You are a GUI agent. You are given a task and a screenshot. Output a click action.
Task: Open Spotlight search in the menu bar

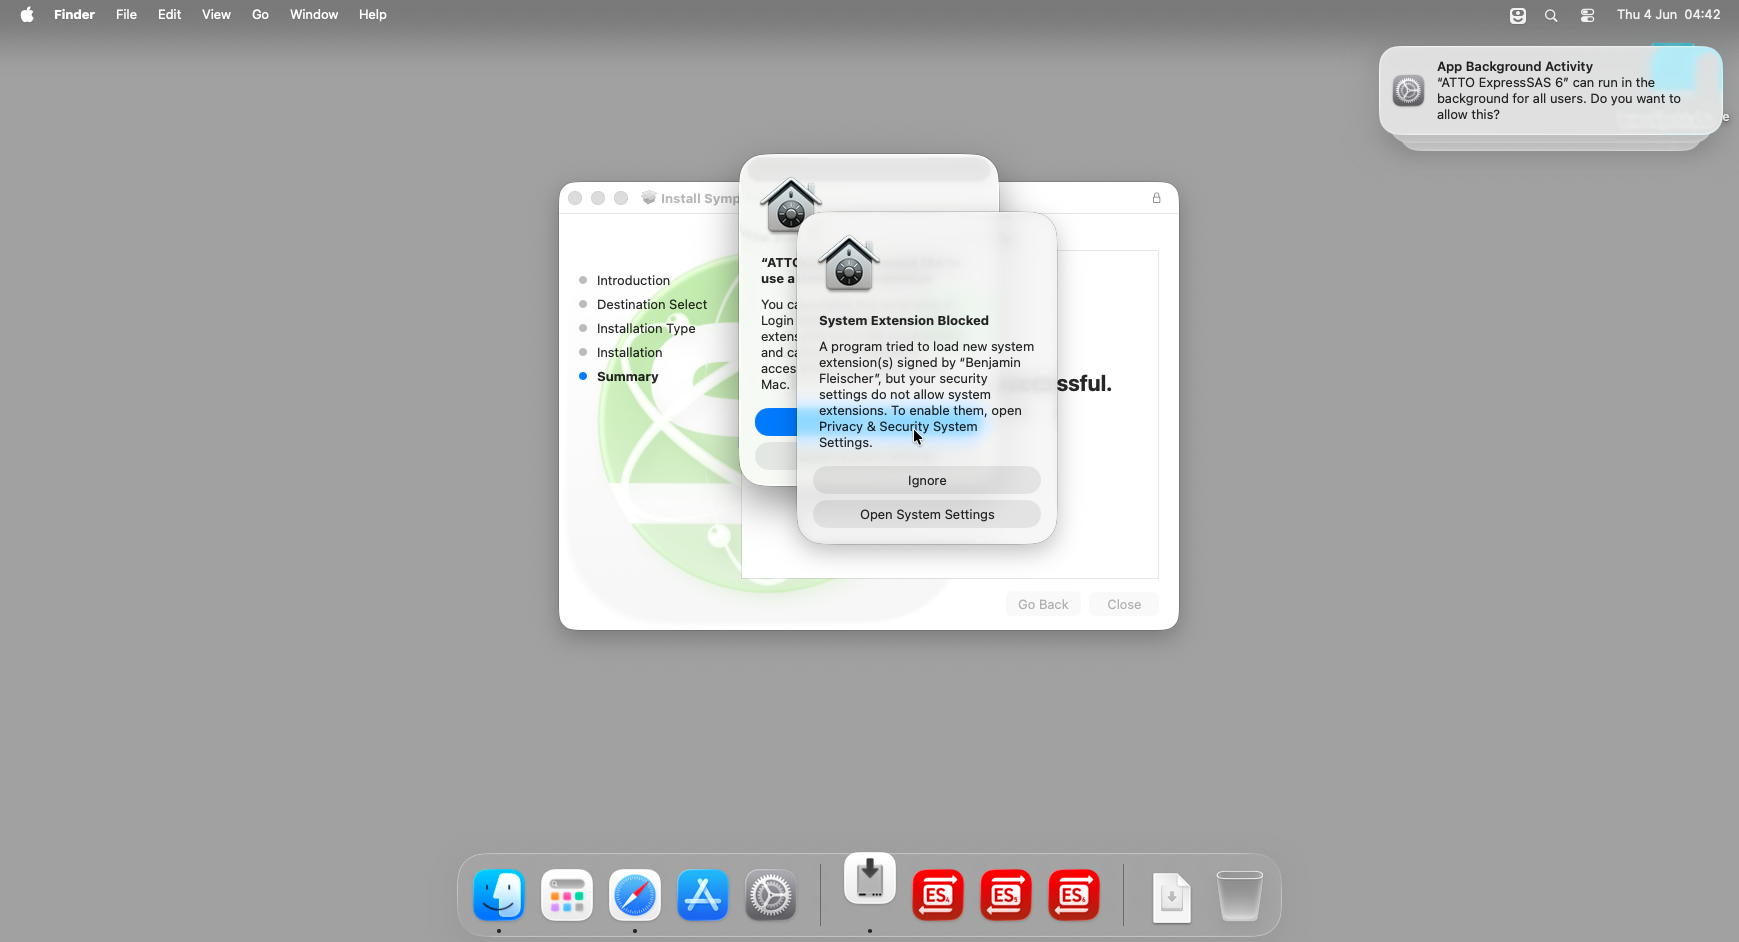(x=1551, y=15)
